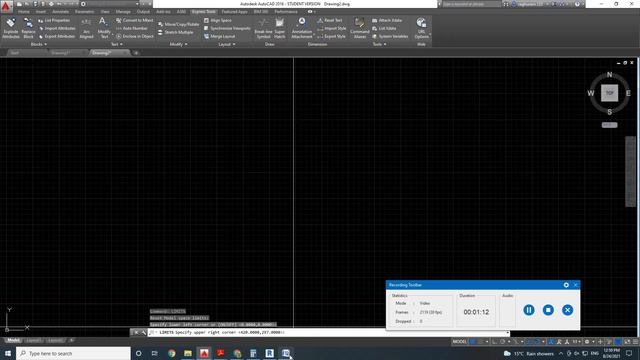Switch to the Model layout tab
The height and width of the screenshot is (360, 640).
(x=13, y=340)
